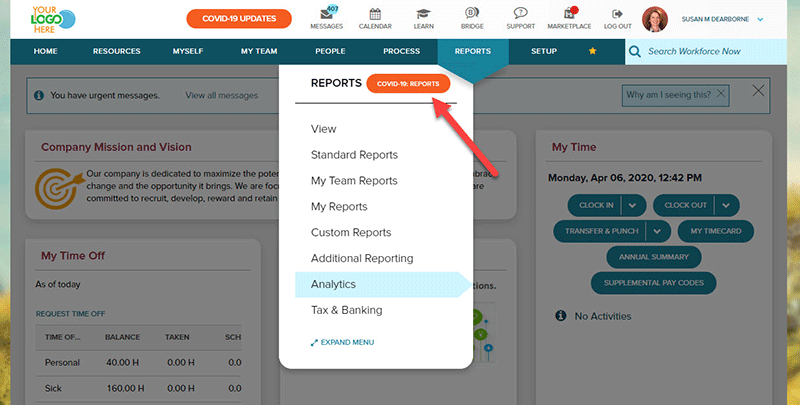Image resolution: width=800 pixels, height=405 pixels.
Task: Open the Calendar icon
Action: click(x=375, y=15)
